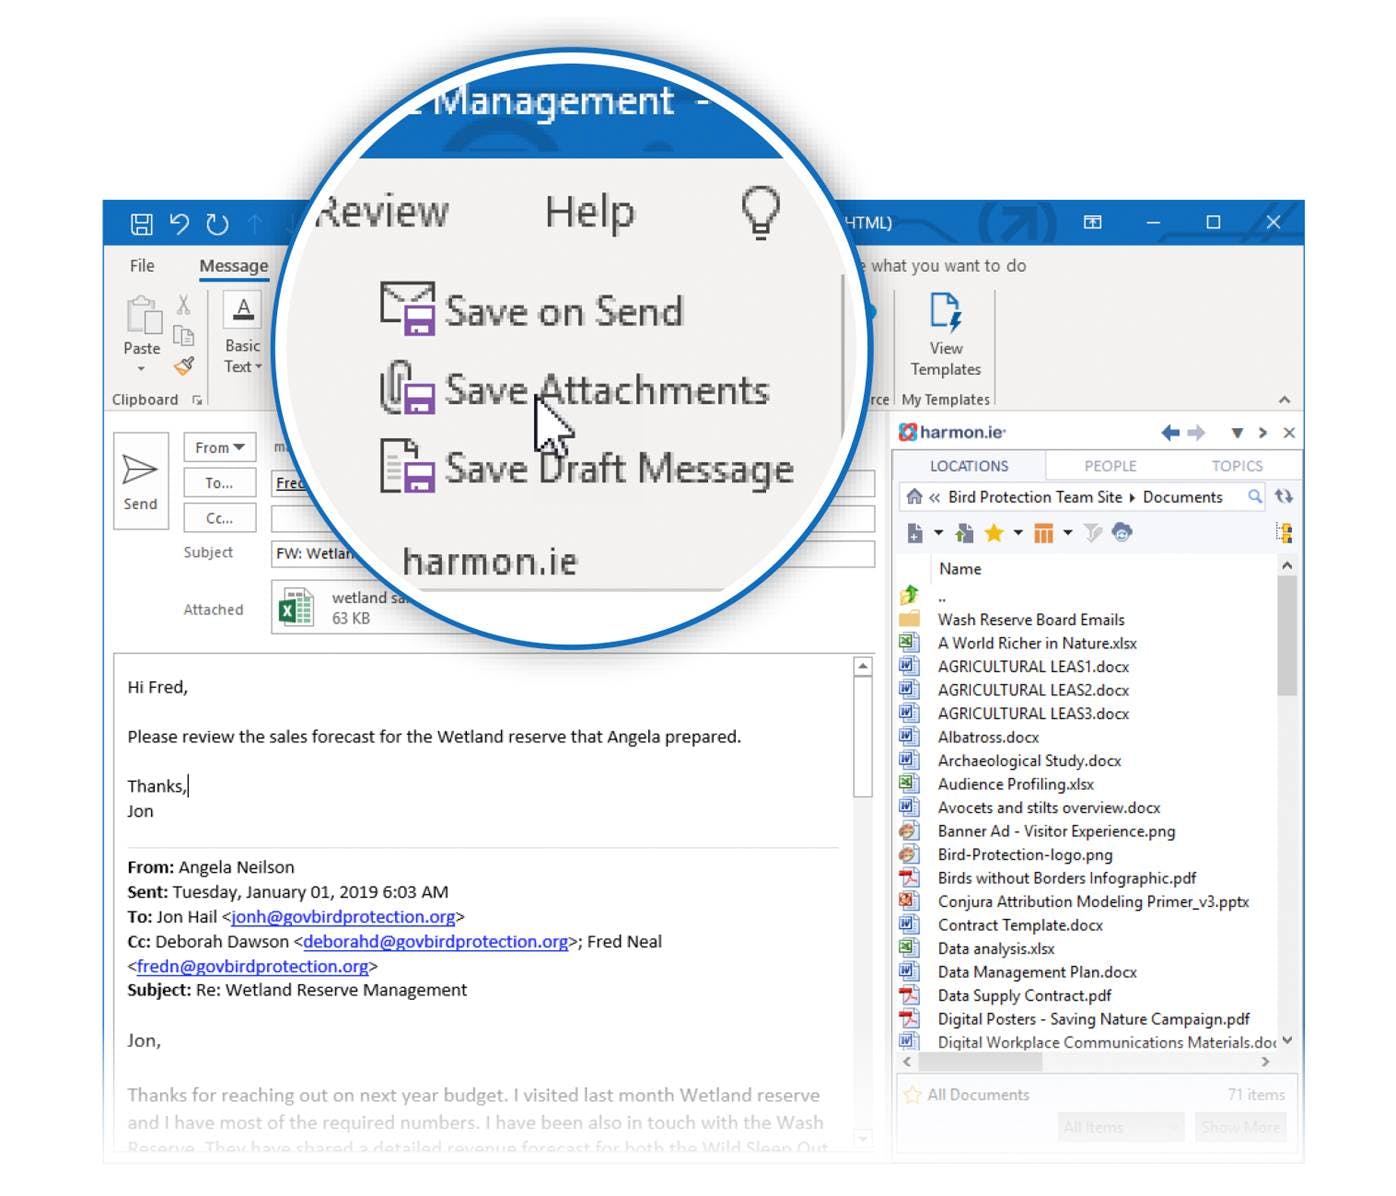
Task: Select the Format Painter brush icon
Action: click(x=183, y=366)
